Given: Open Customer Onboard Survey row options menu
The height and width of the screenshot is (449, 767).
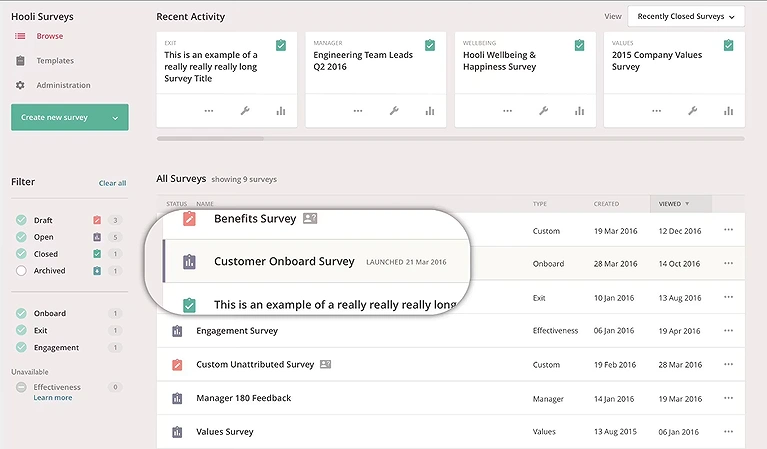Looking at the screenshot, I should click(728, 263).
